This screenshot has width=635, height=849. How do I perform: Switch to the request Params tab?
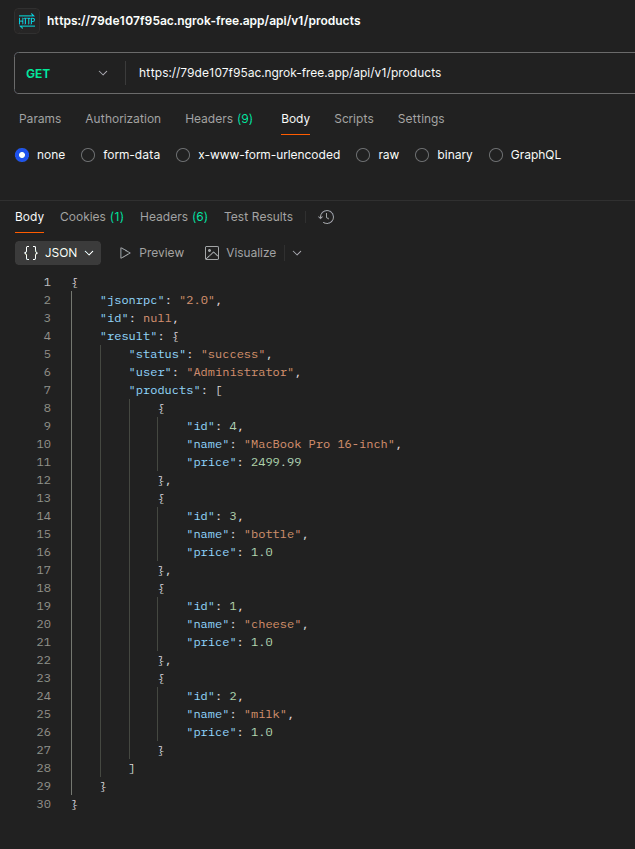(40, 119)
